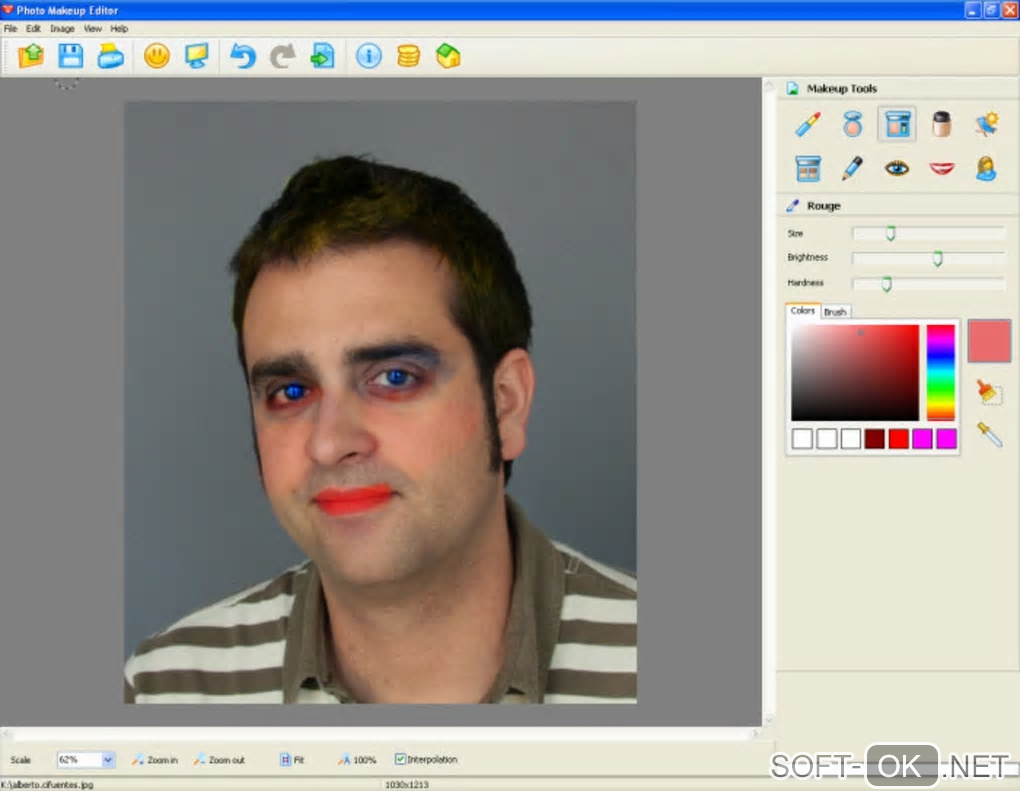Image resolution: width=1020 pixels, height=791 pixels.
Task: Click the green house toolbar icon
Action: [448, 56]
